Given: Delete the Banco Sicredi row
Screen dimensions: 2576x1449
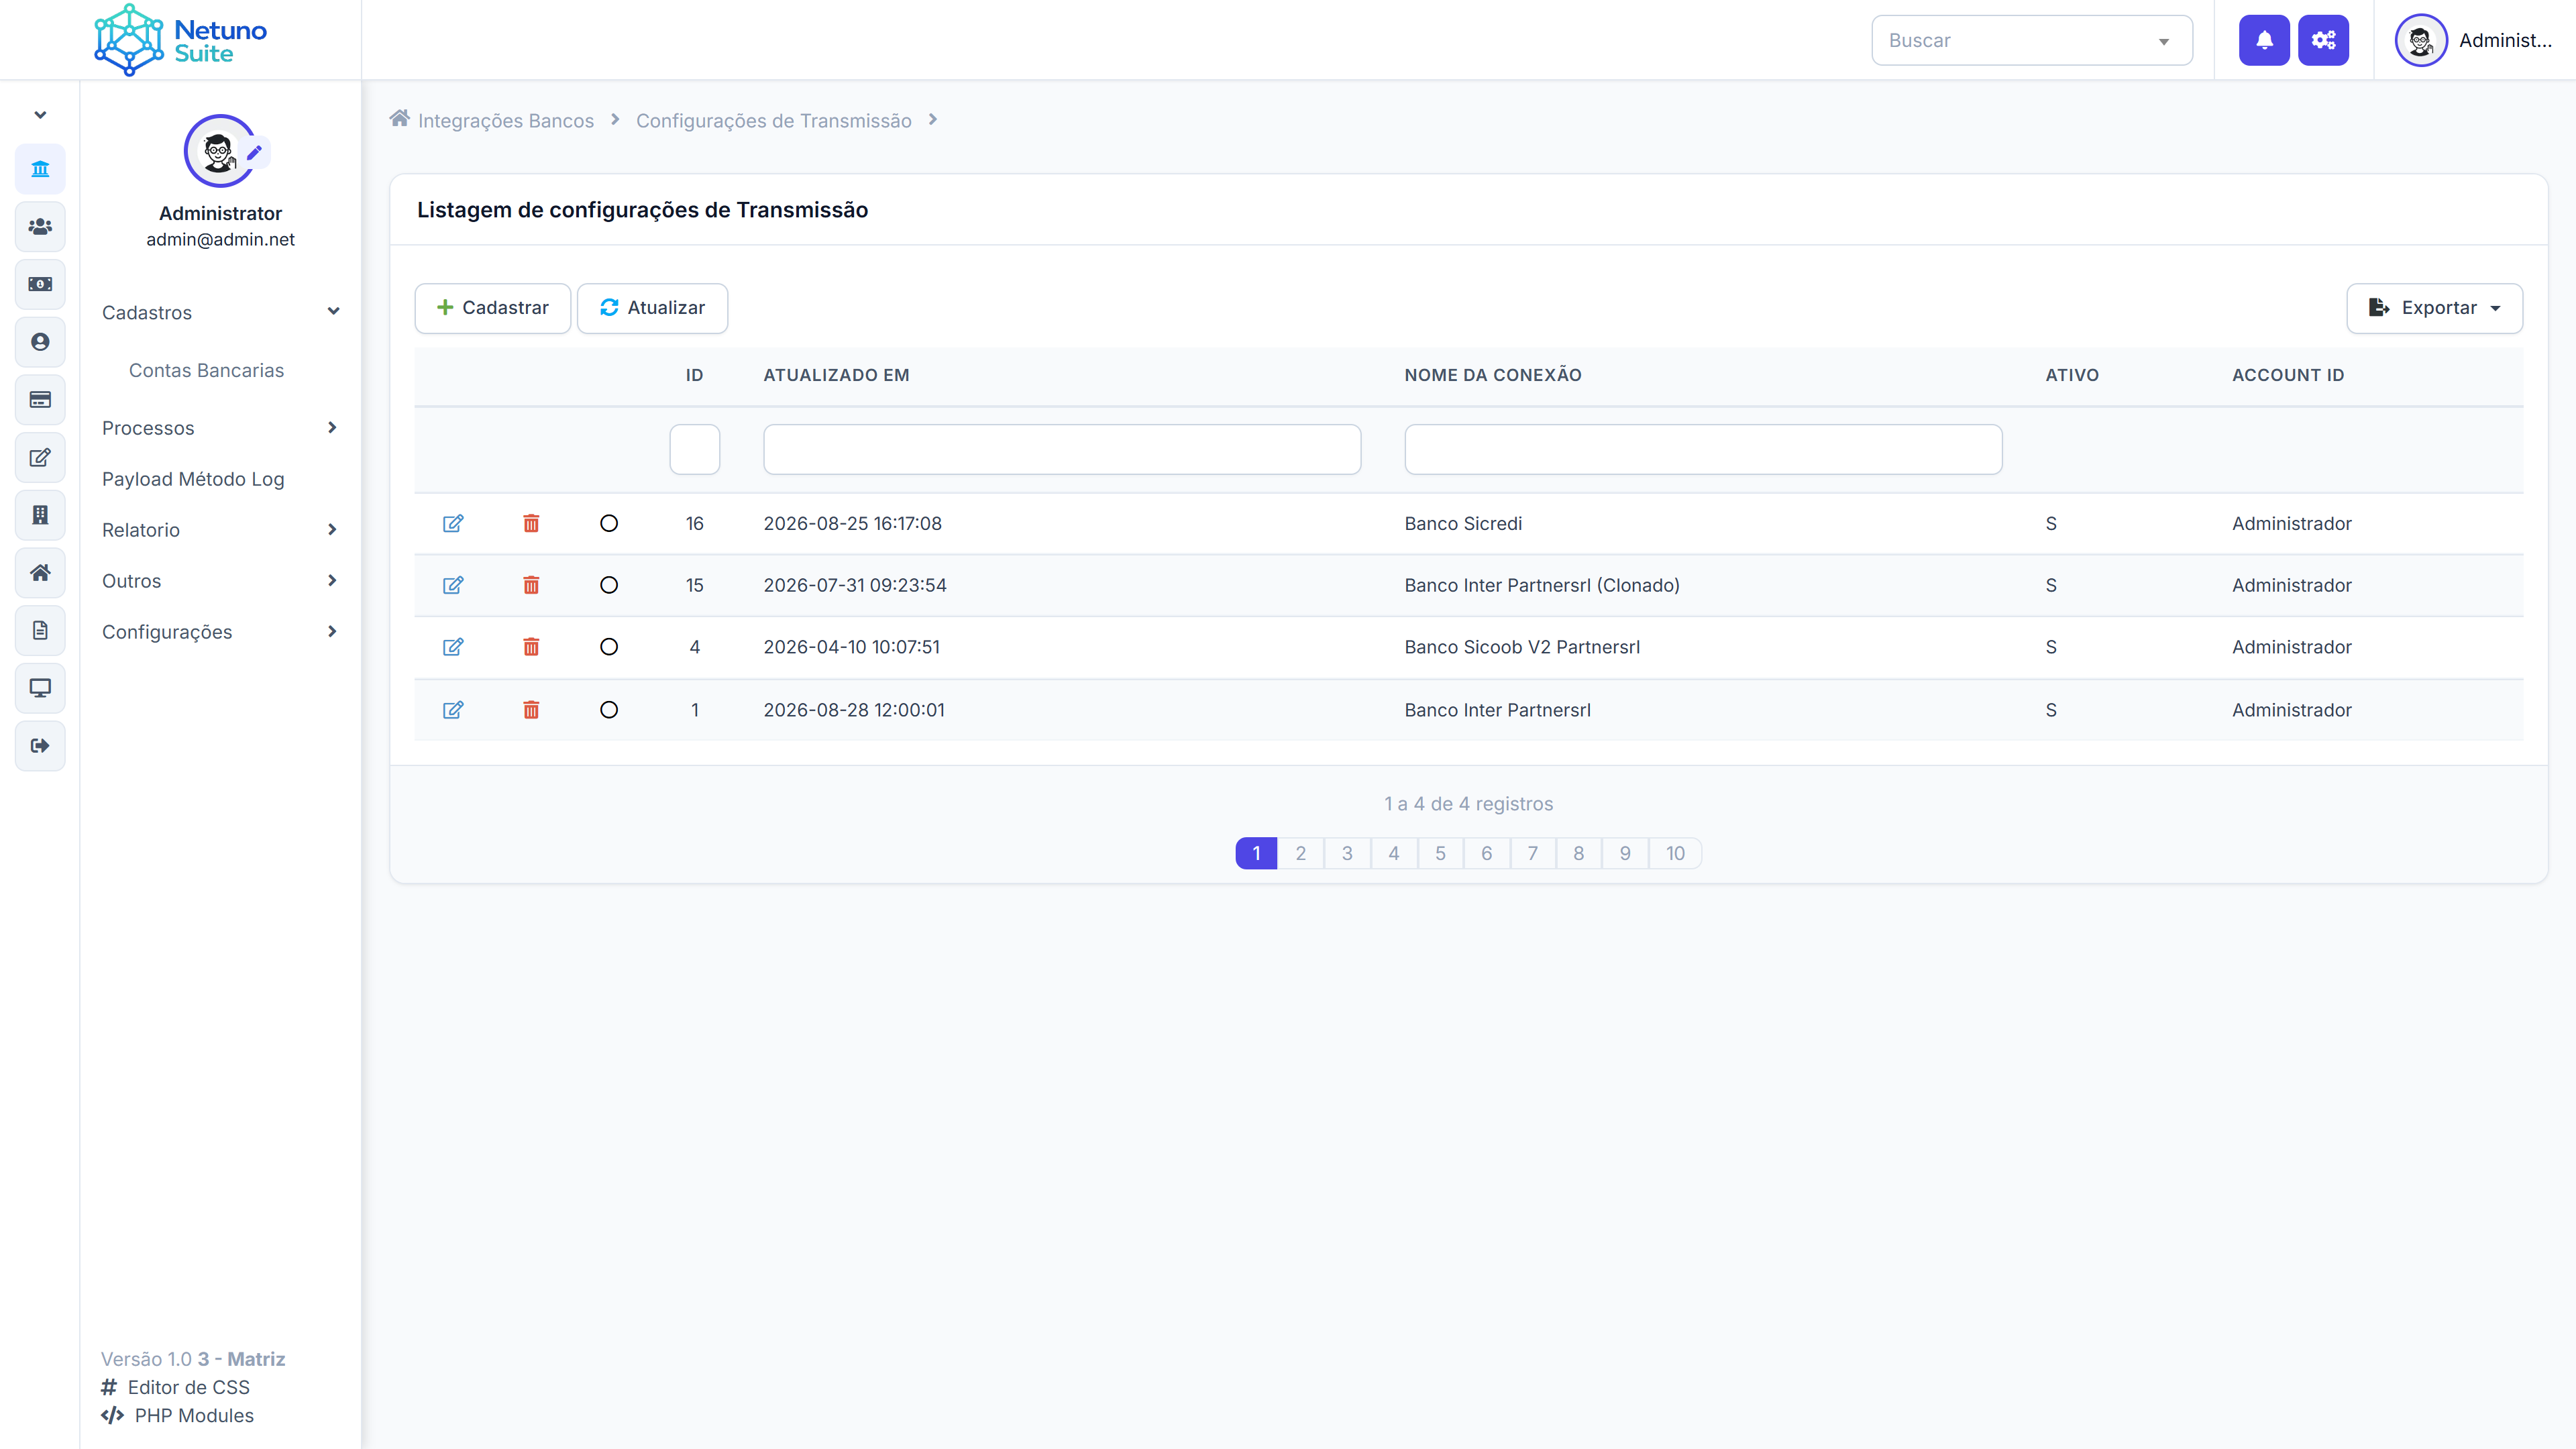Looking at the screenshot, I should [531, 523].
